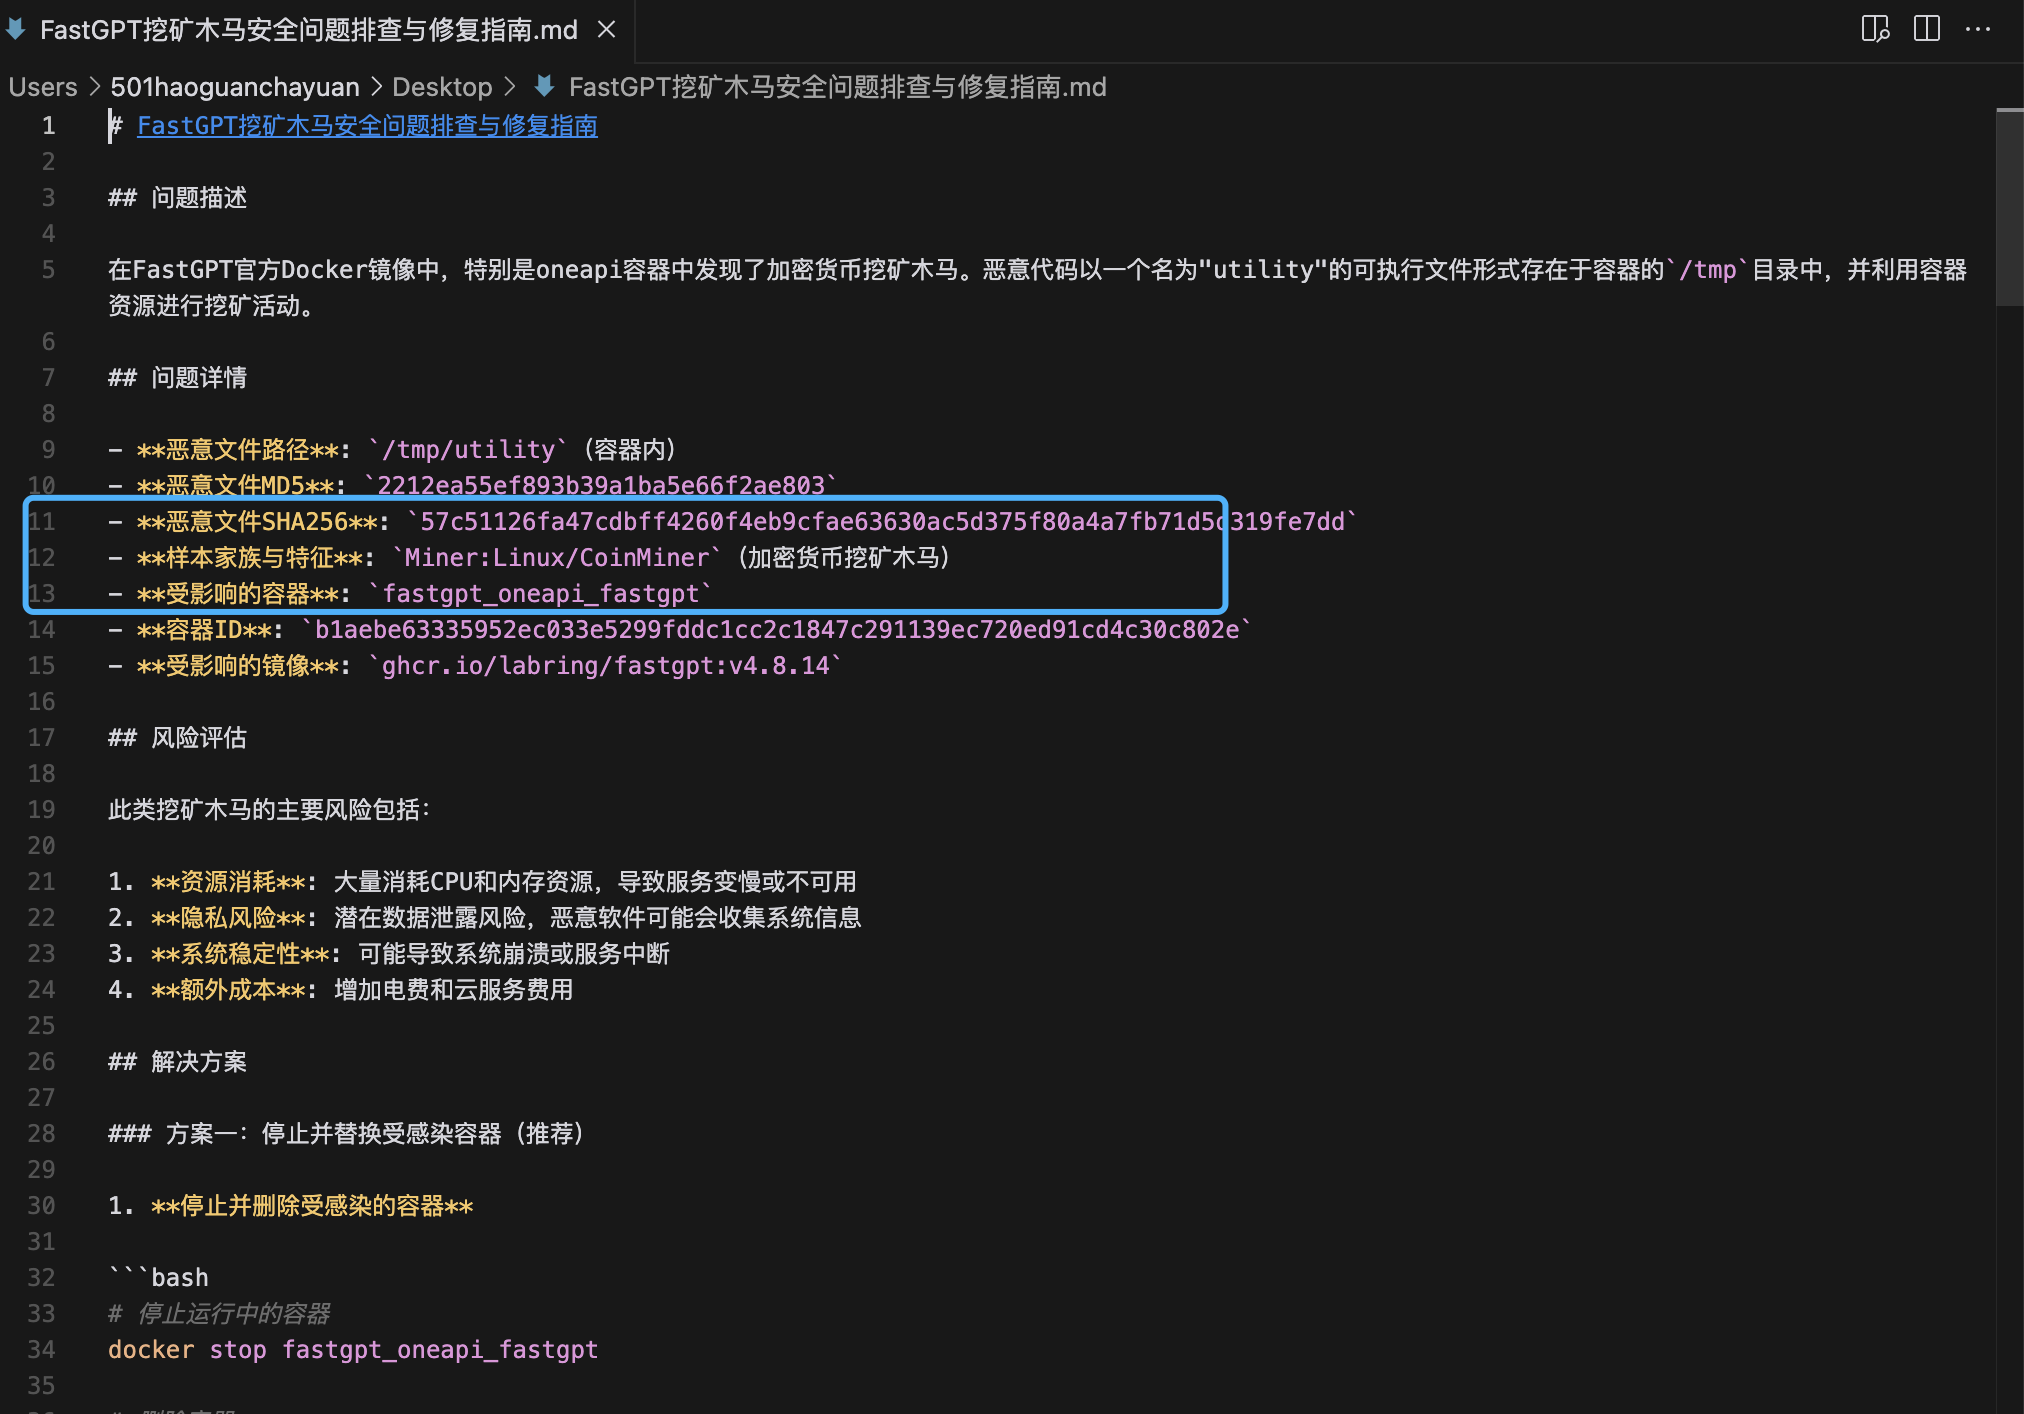2024x1414 pixels.
Task: Close the FastGPT markdown tab
Action: (x=606, y=30)
